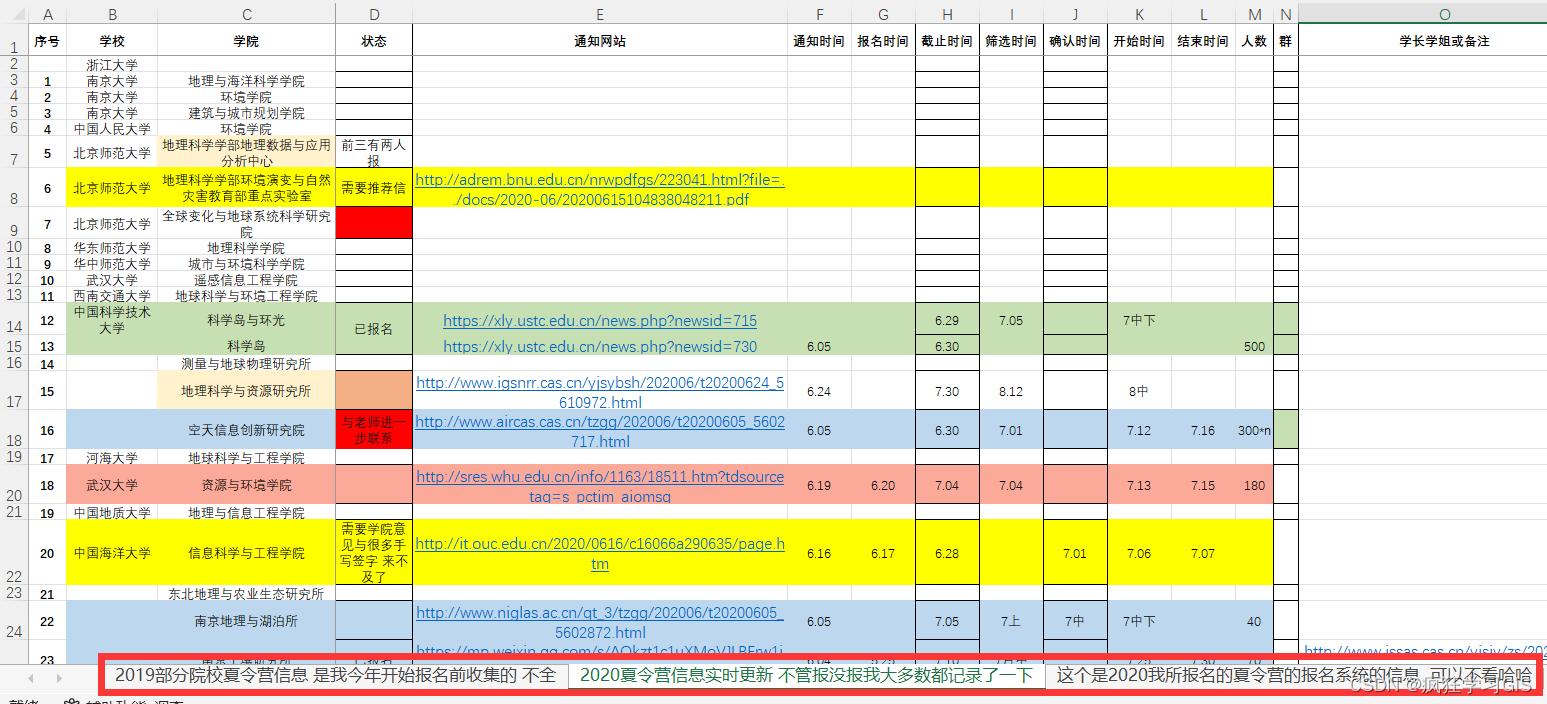1547x704 pixels.
Task: Select the yellow 需要推荐信 cell
Action: click(374, 187)
